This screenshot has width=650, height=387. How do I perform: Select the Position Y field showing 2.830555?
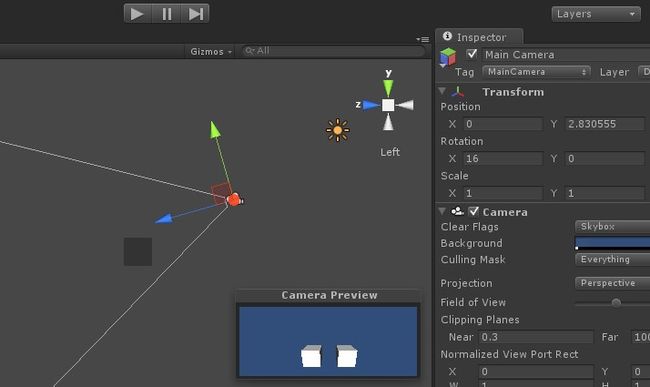click(x=605, y=124)
